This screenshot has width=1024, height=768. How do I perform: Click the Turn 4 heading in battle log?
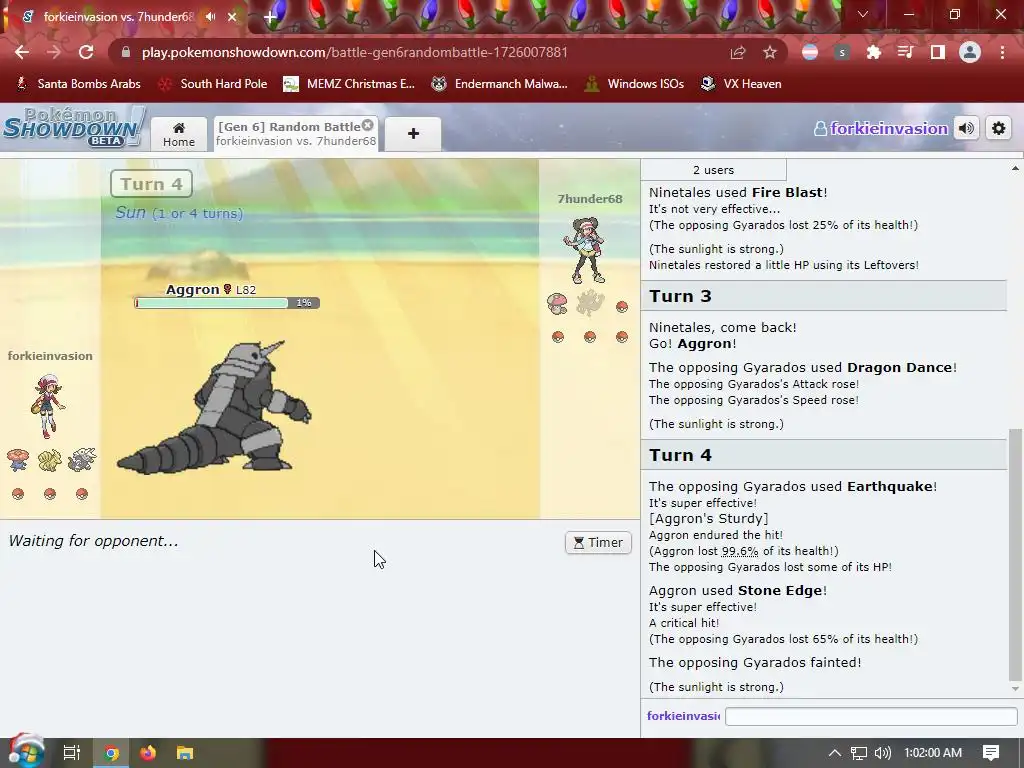tap(680, 455)
